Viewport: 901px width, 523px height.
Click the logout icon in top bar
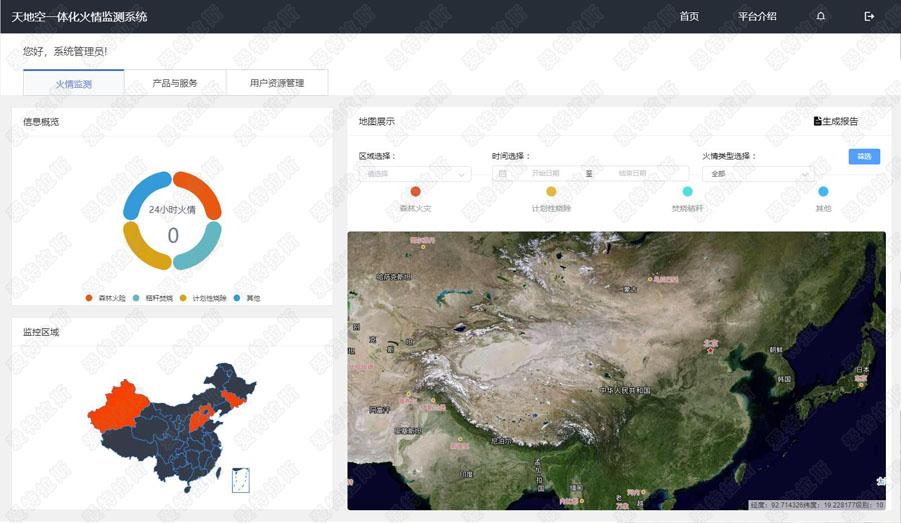tap(869, 16)
